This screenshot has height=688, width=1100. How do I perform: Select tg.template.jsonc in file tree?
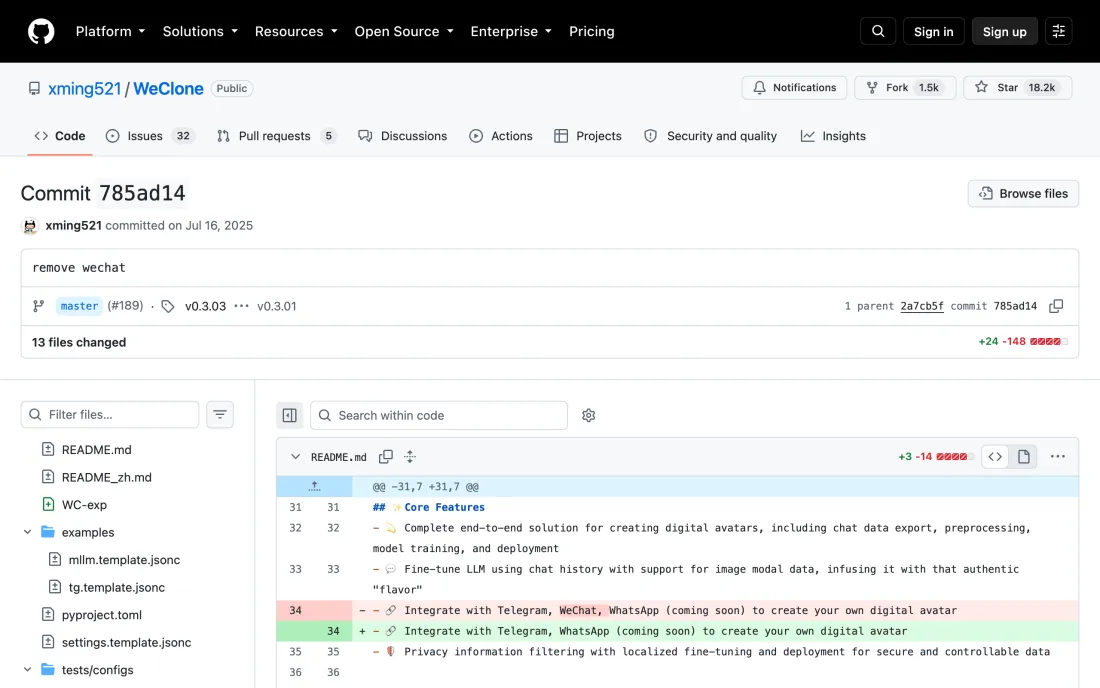coord(116,588)
